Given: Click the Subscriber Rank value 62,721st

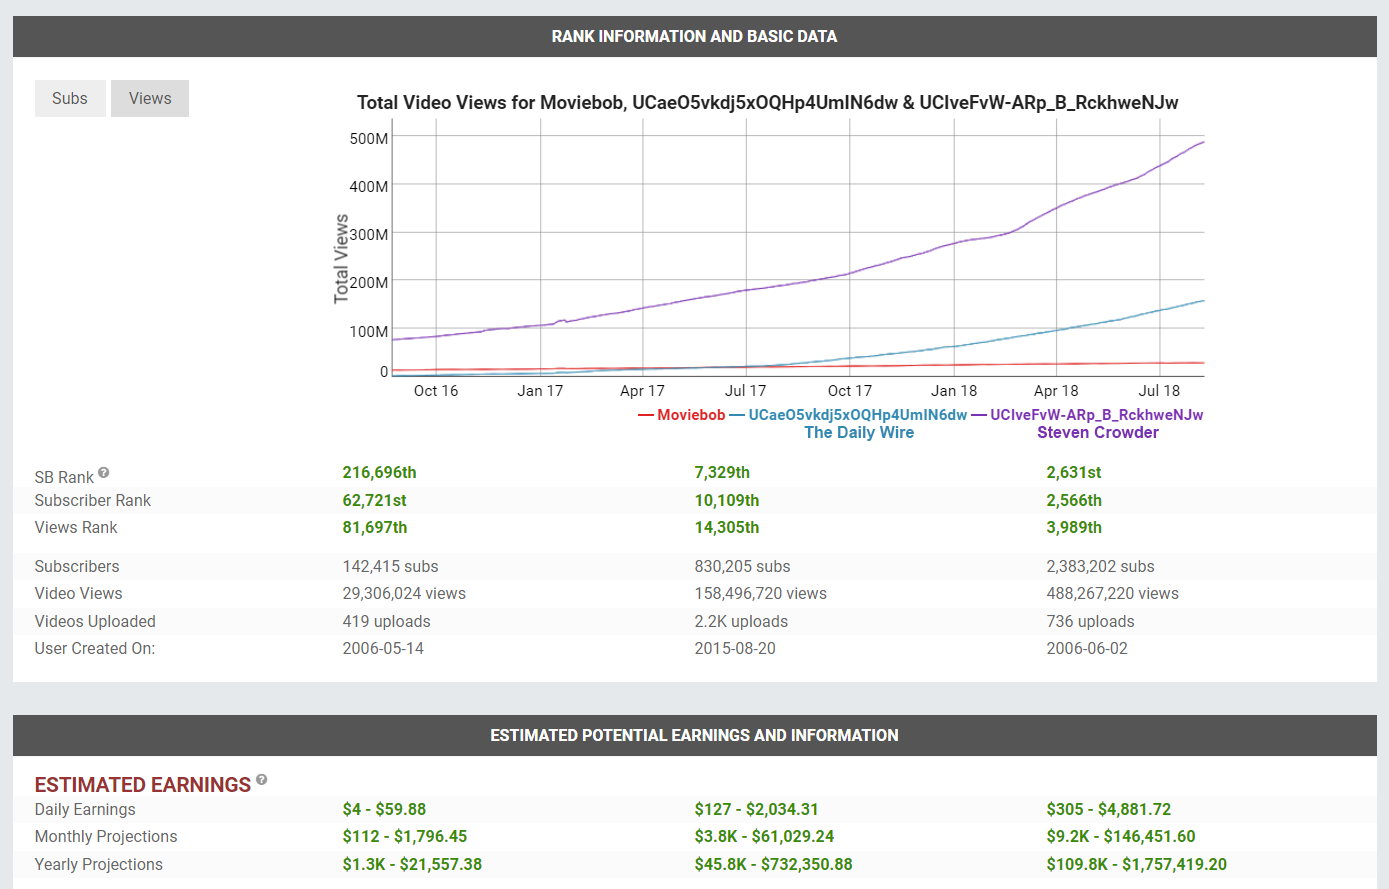Looking at the screenshot, I should coord(375,500).
